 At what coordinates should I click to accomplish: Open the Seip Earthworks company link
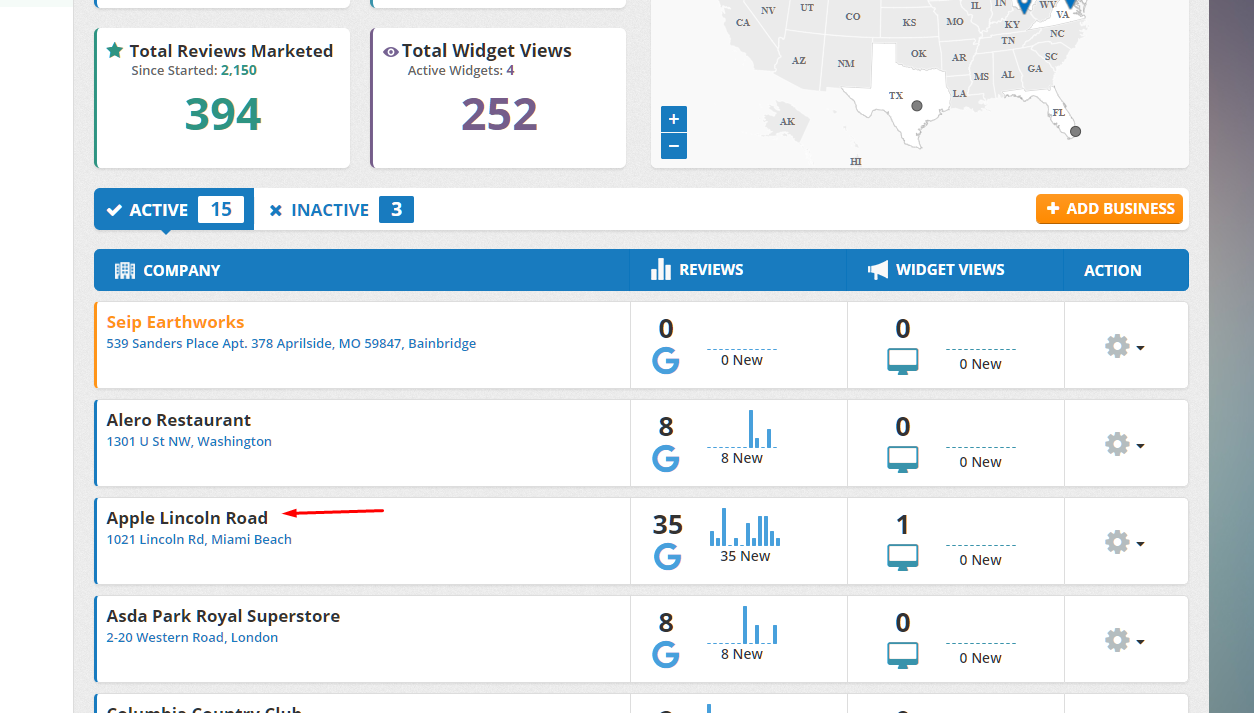(x=175, y=322)
